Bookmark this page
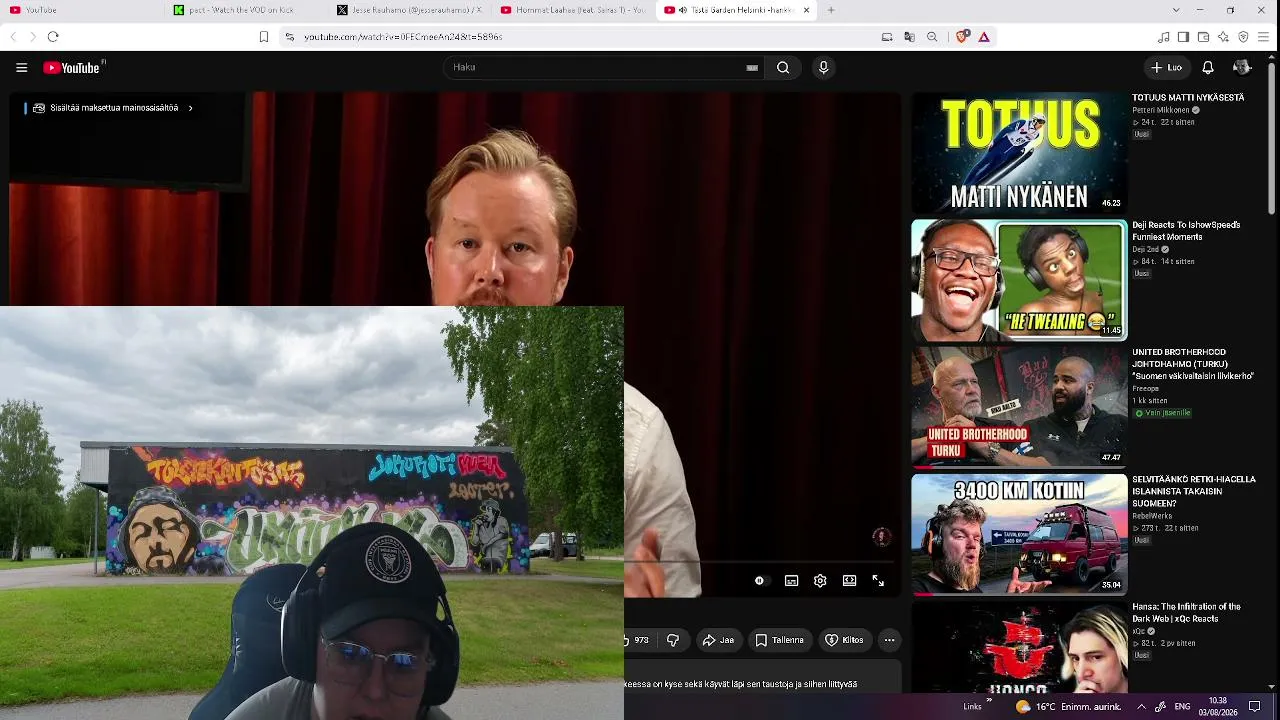 264,37
